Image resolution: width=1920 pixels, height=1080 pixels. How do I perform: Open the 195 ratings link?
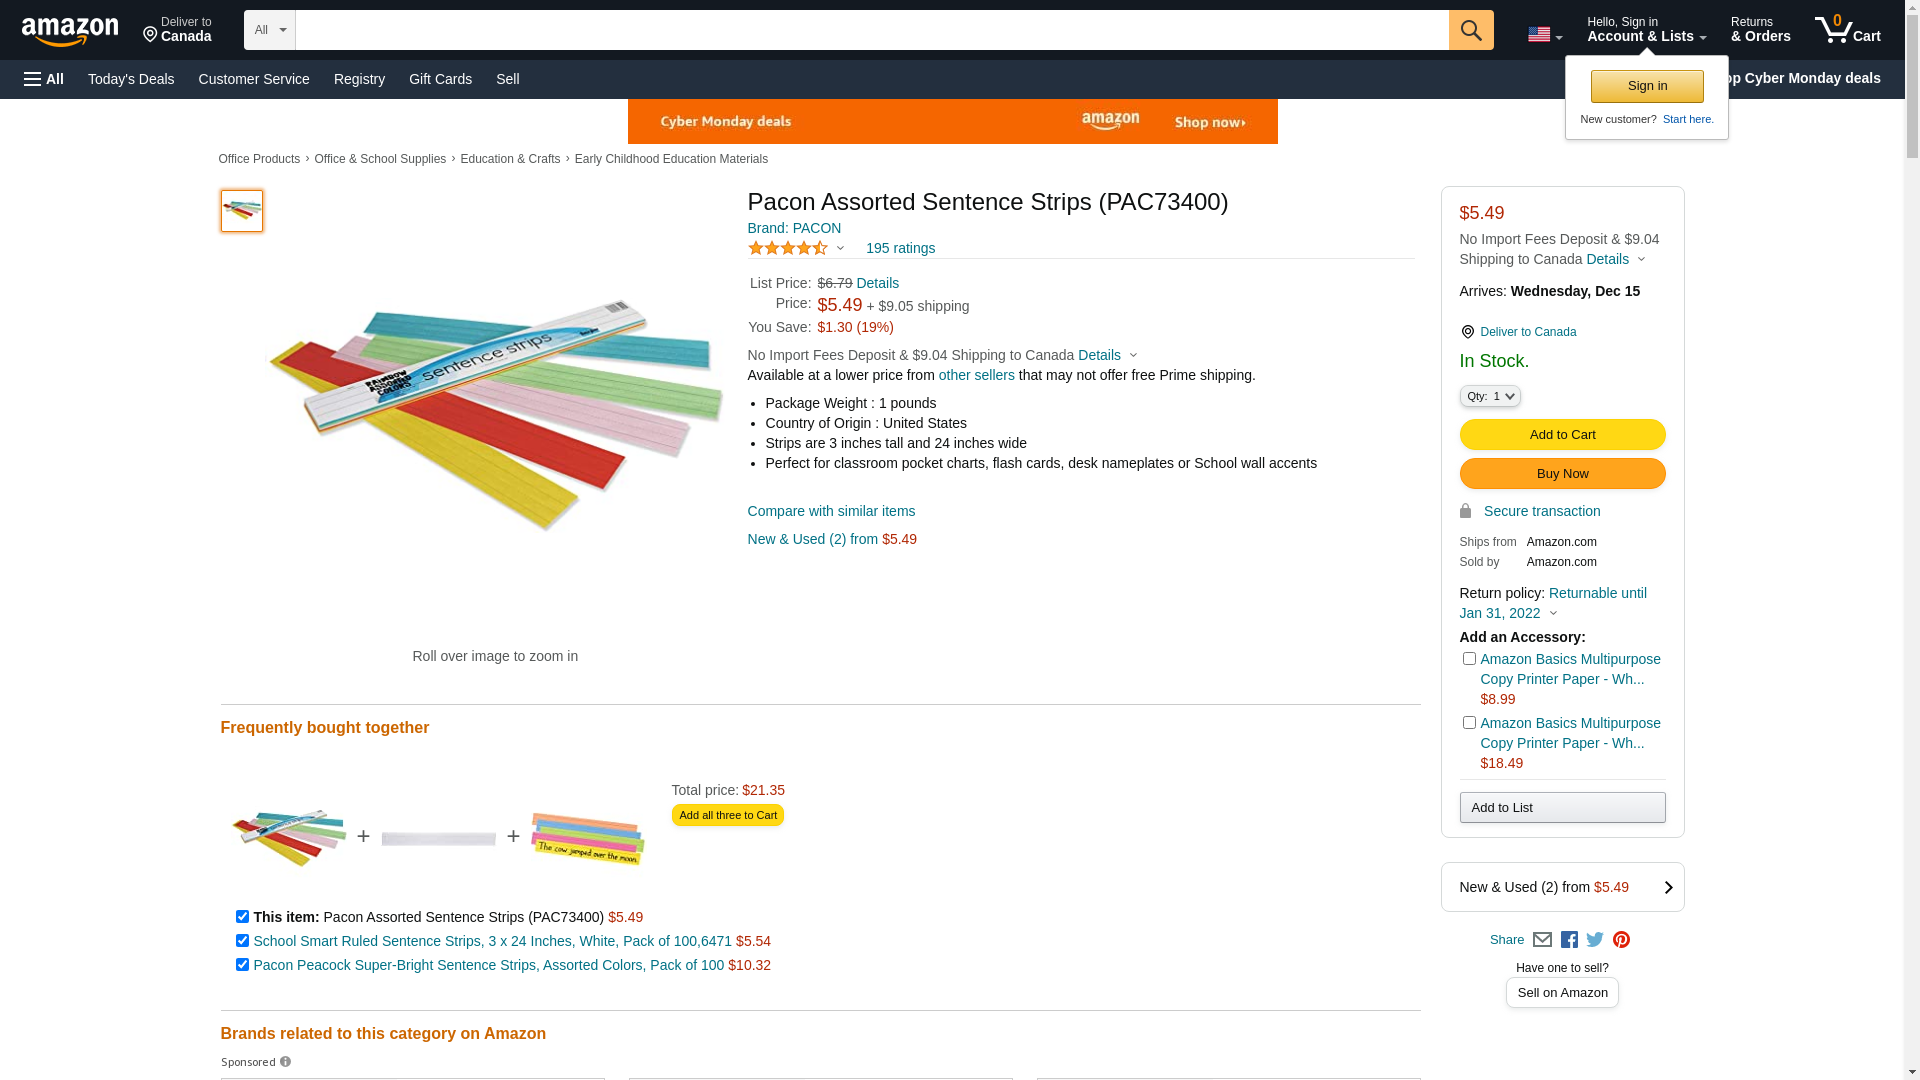900,248
